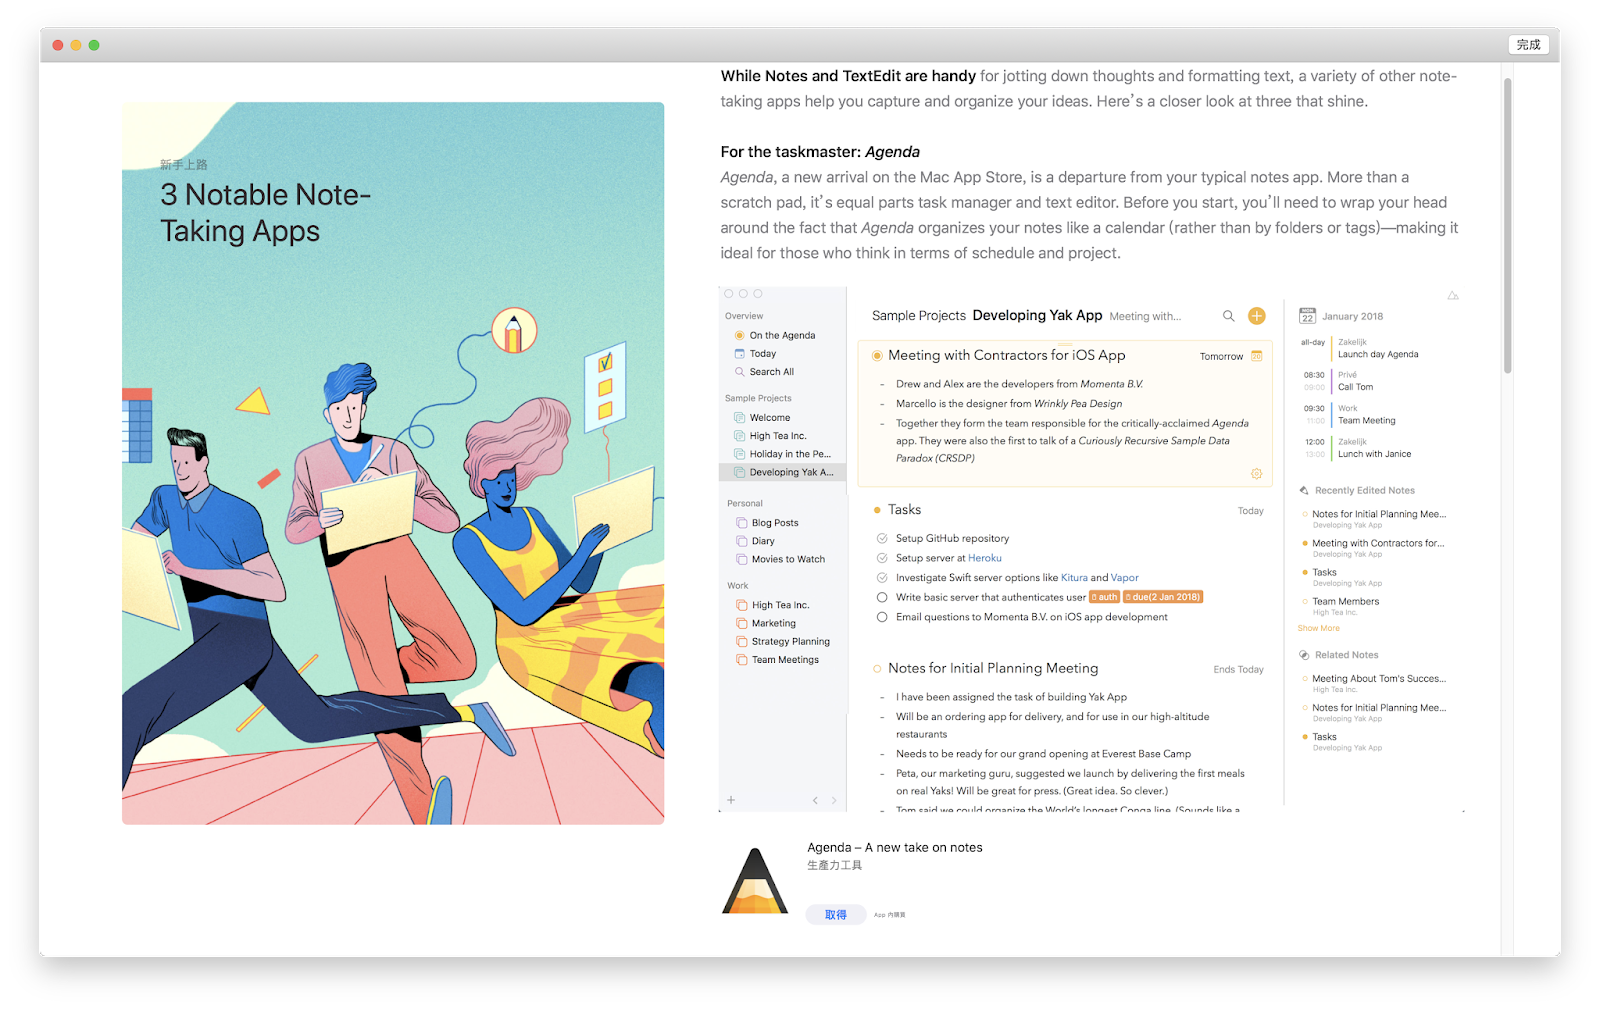The height and width of the screenshot is (1009, 1600).
Task: Select Developing Yak A... project
Action: tap(782, 472)
